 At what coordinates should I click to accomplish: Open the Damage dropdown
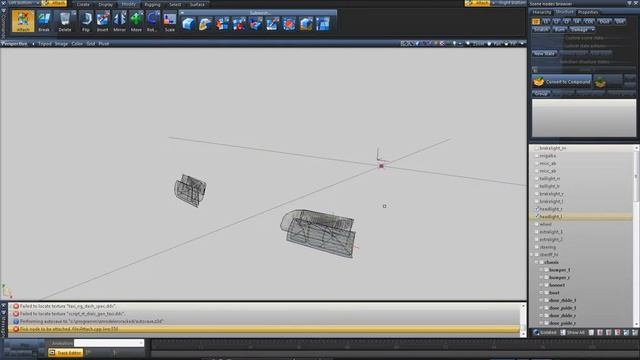(582, 29)
